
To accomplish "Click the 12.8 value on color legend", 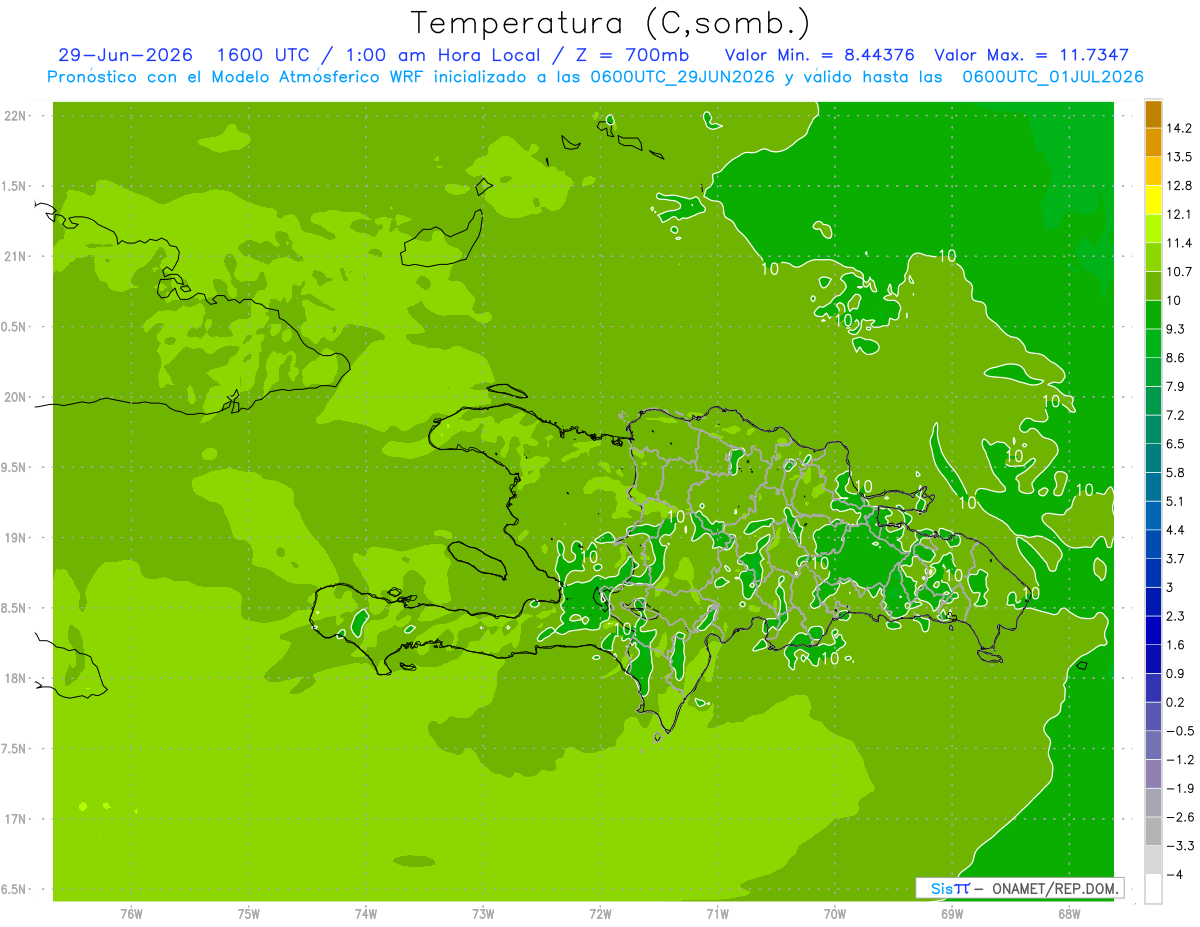I will (1178, 185).
